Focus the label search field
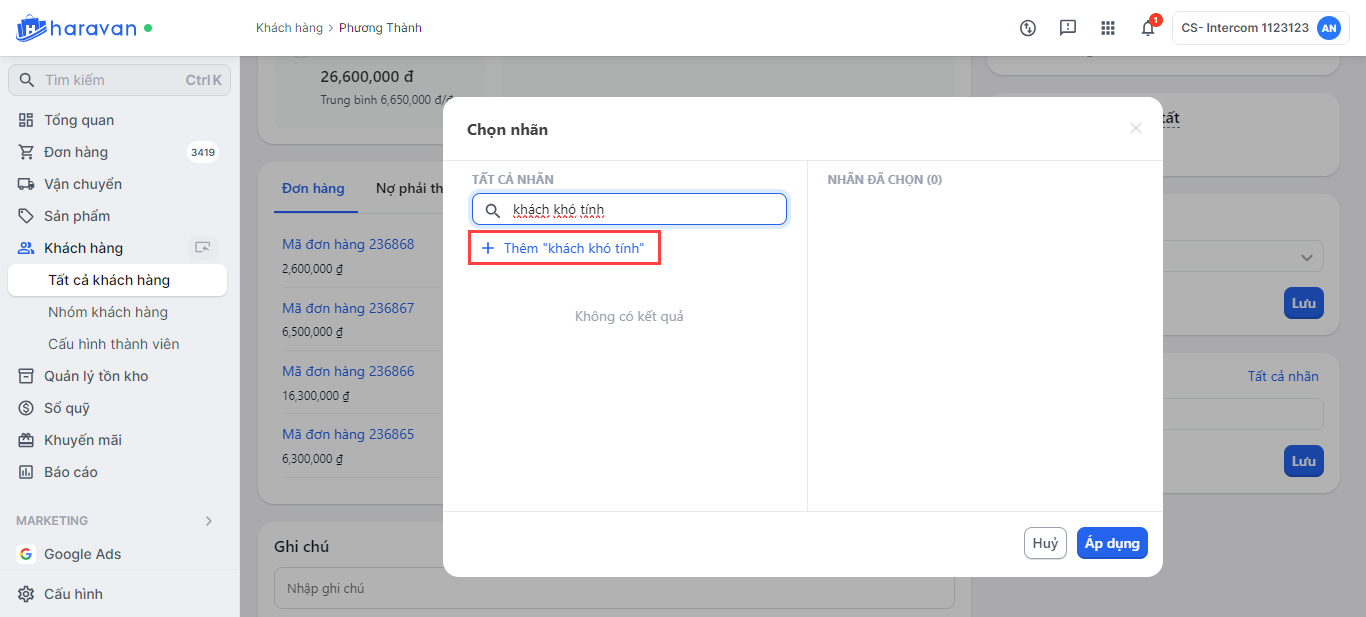 click(x=629, y=210)
